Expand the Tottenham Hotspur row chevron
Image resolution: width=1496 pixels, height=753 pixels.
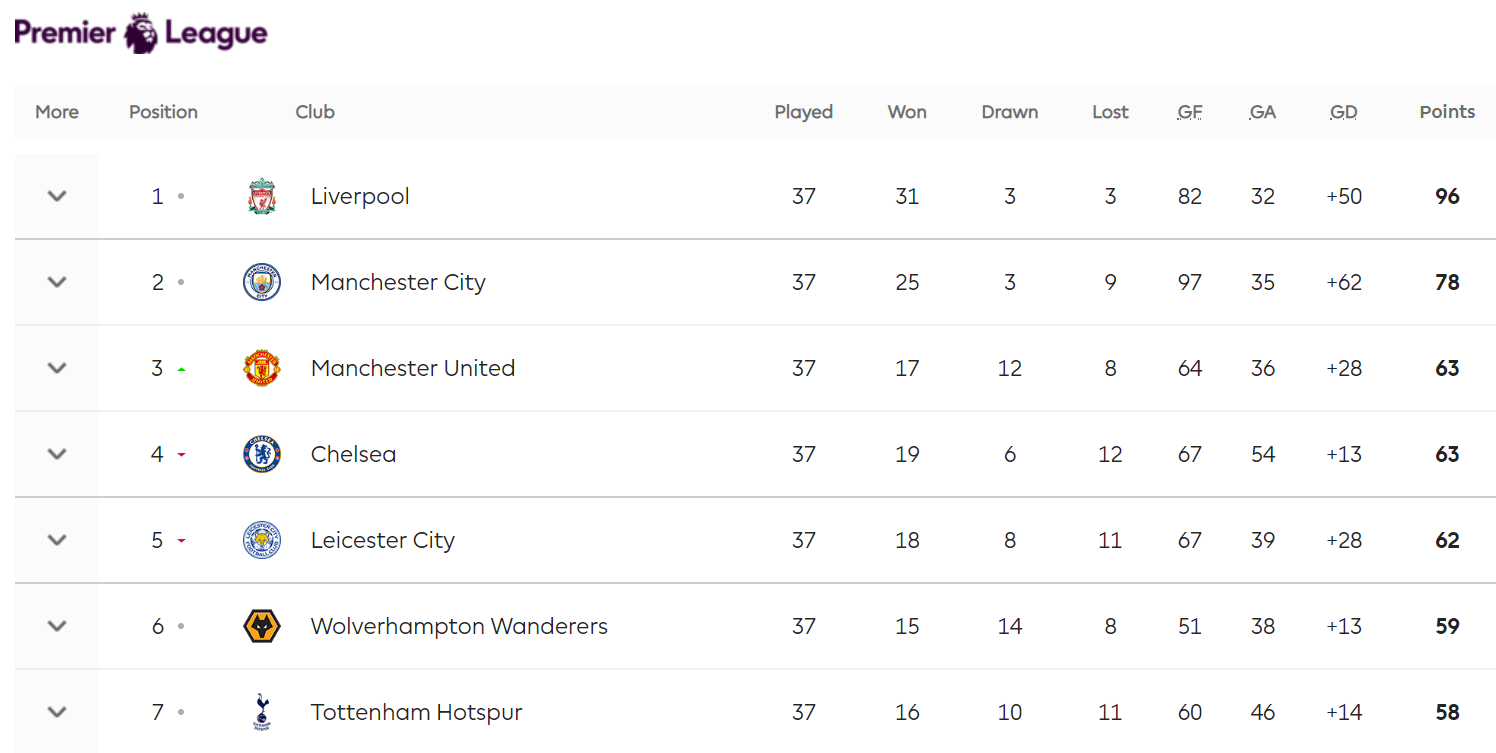click(57, 712)
